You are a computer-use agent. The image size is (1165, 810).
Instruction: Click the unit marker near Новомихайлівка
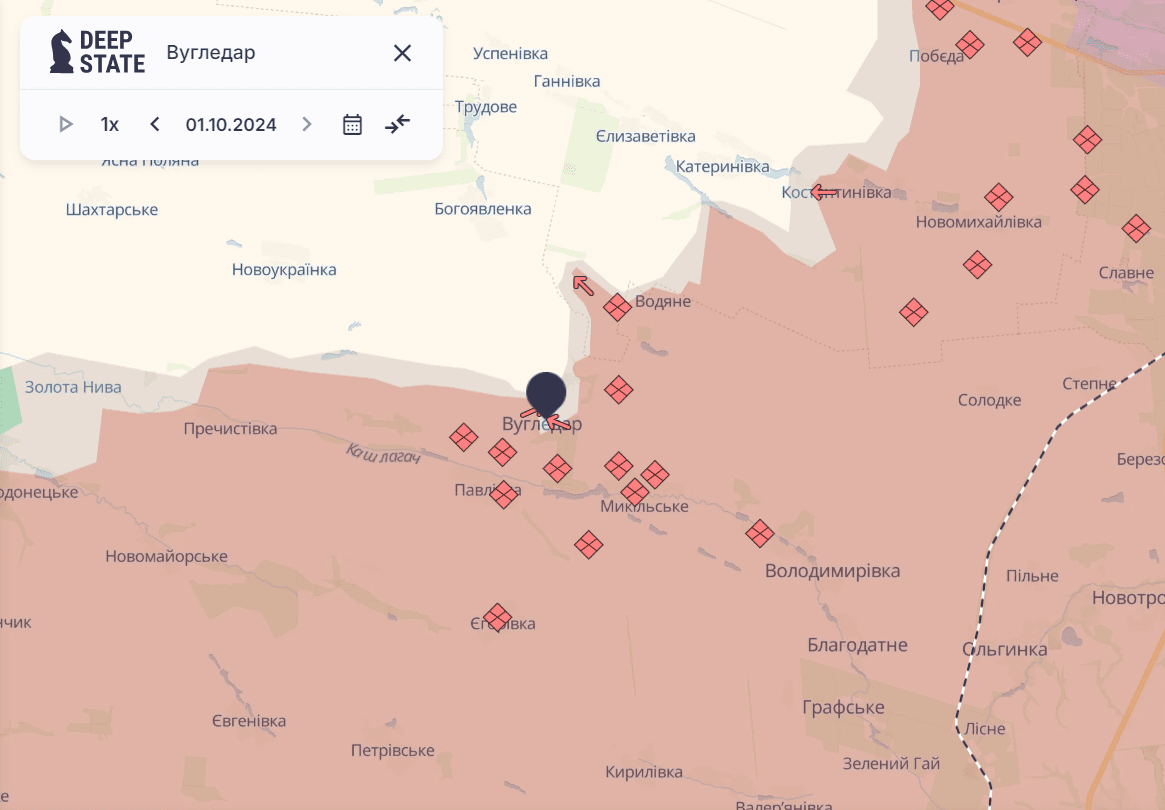pyautogui.click(x=999, y=198)
